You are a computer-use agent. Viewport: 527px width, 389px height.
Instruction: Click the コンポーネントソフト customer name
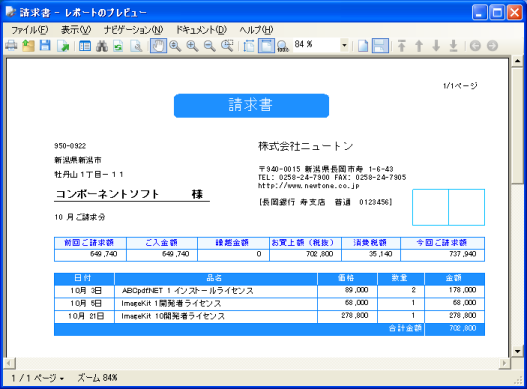pyautogui.click(x=107, y=194)
